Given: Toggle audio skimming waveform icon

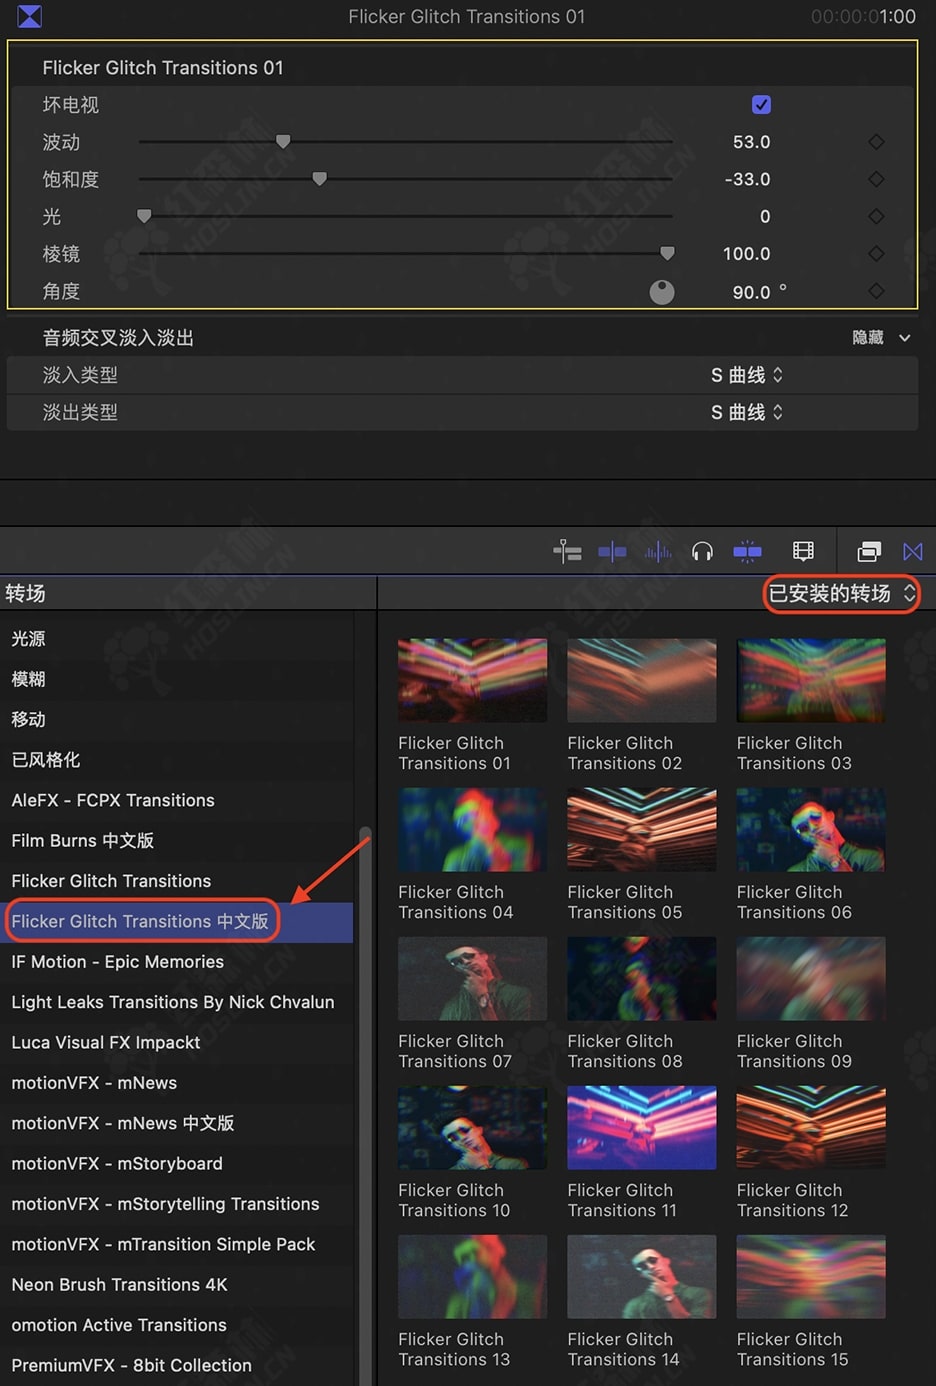Looking at the screenshot, I should (x=658, y=551).
